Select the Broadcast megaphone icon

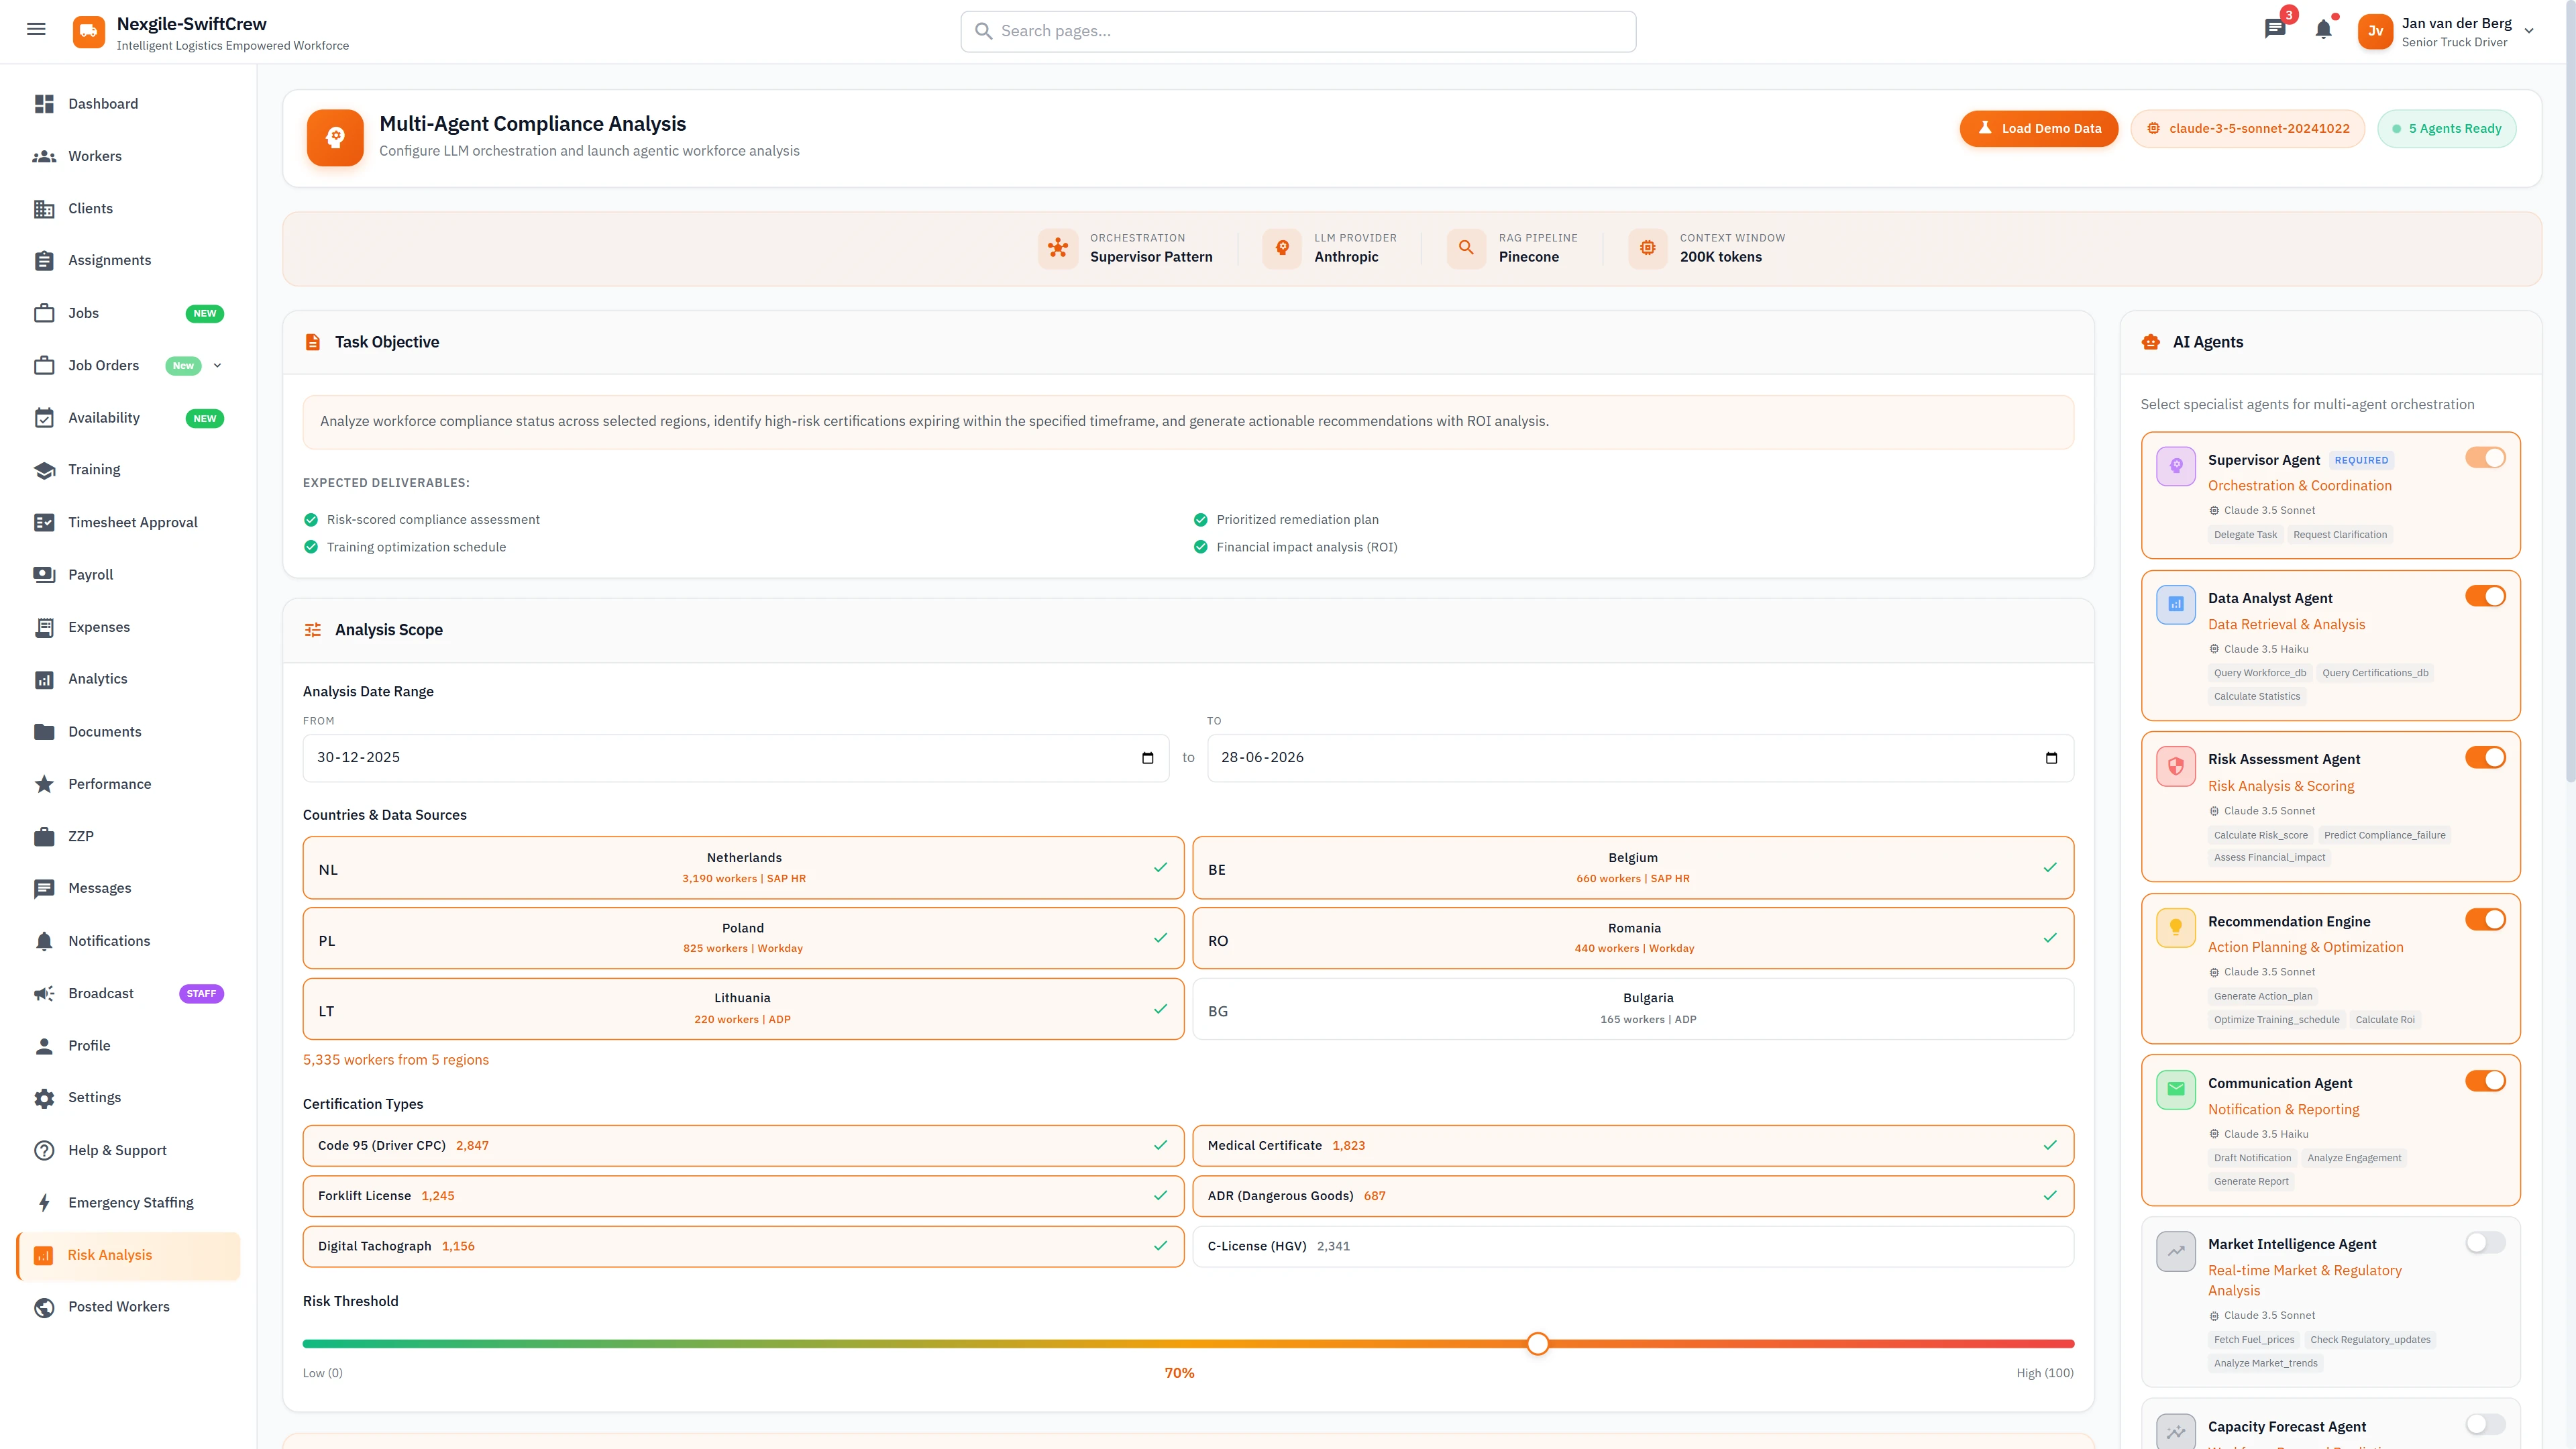click(x=45, y=993)
